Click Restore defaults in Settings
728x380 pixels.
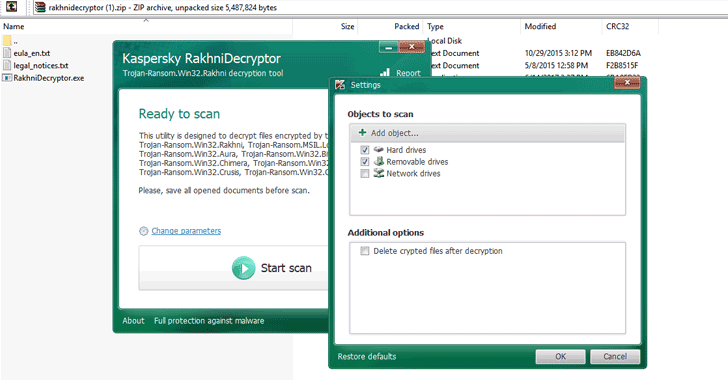367,356
